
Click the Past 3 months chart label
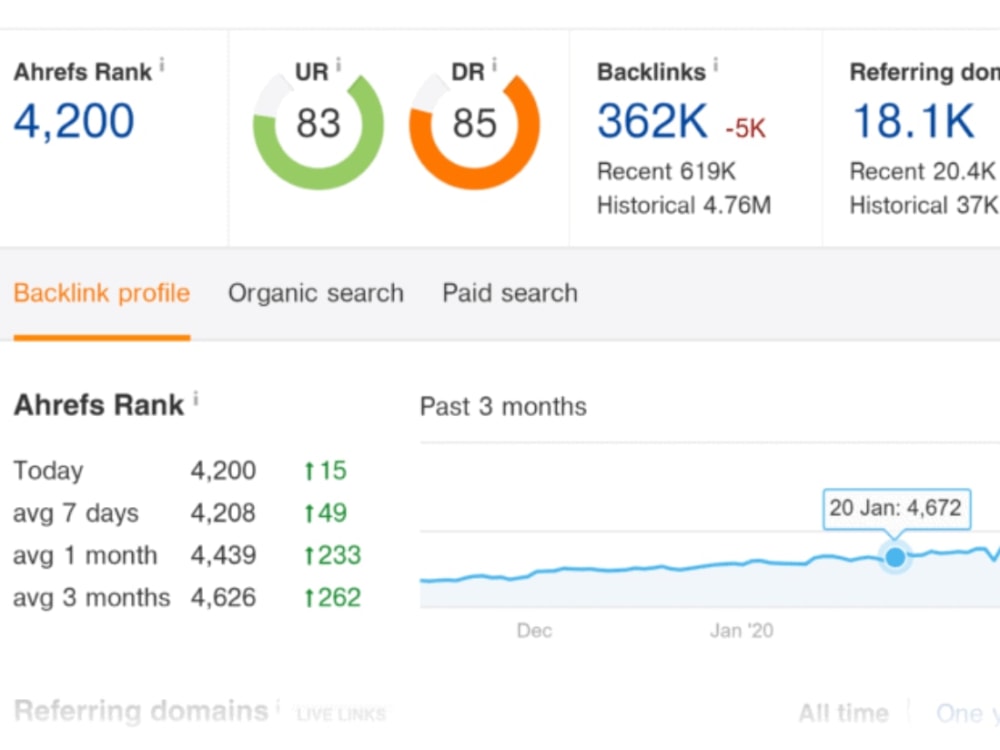pos(503,406)
